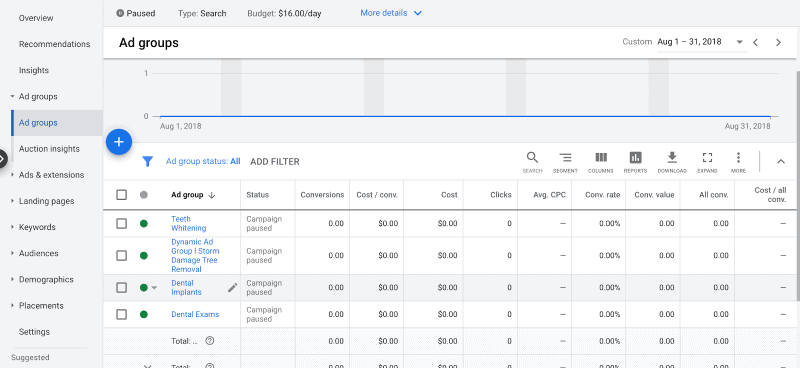
Task: Open Overview in sidebar
Action: click(36, 18)
